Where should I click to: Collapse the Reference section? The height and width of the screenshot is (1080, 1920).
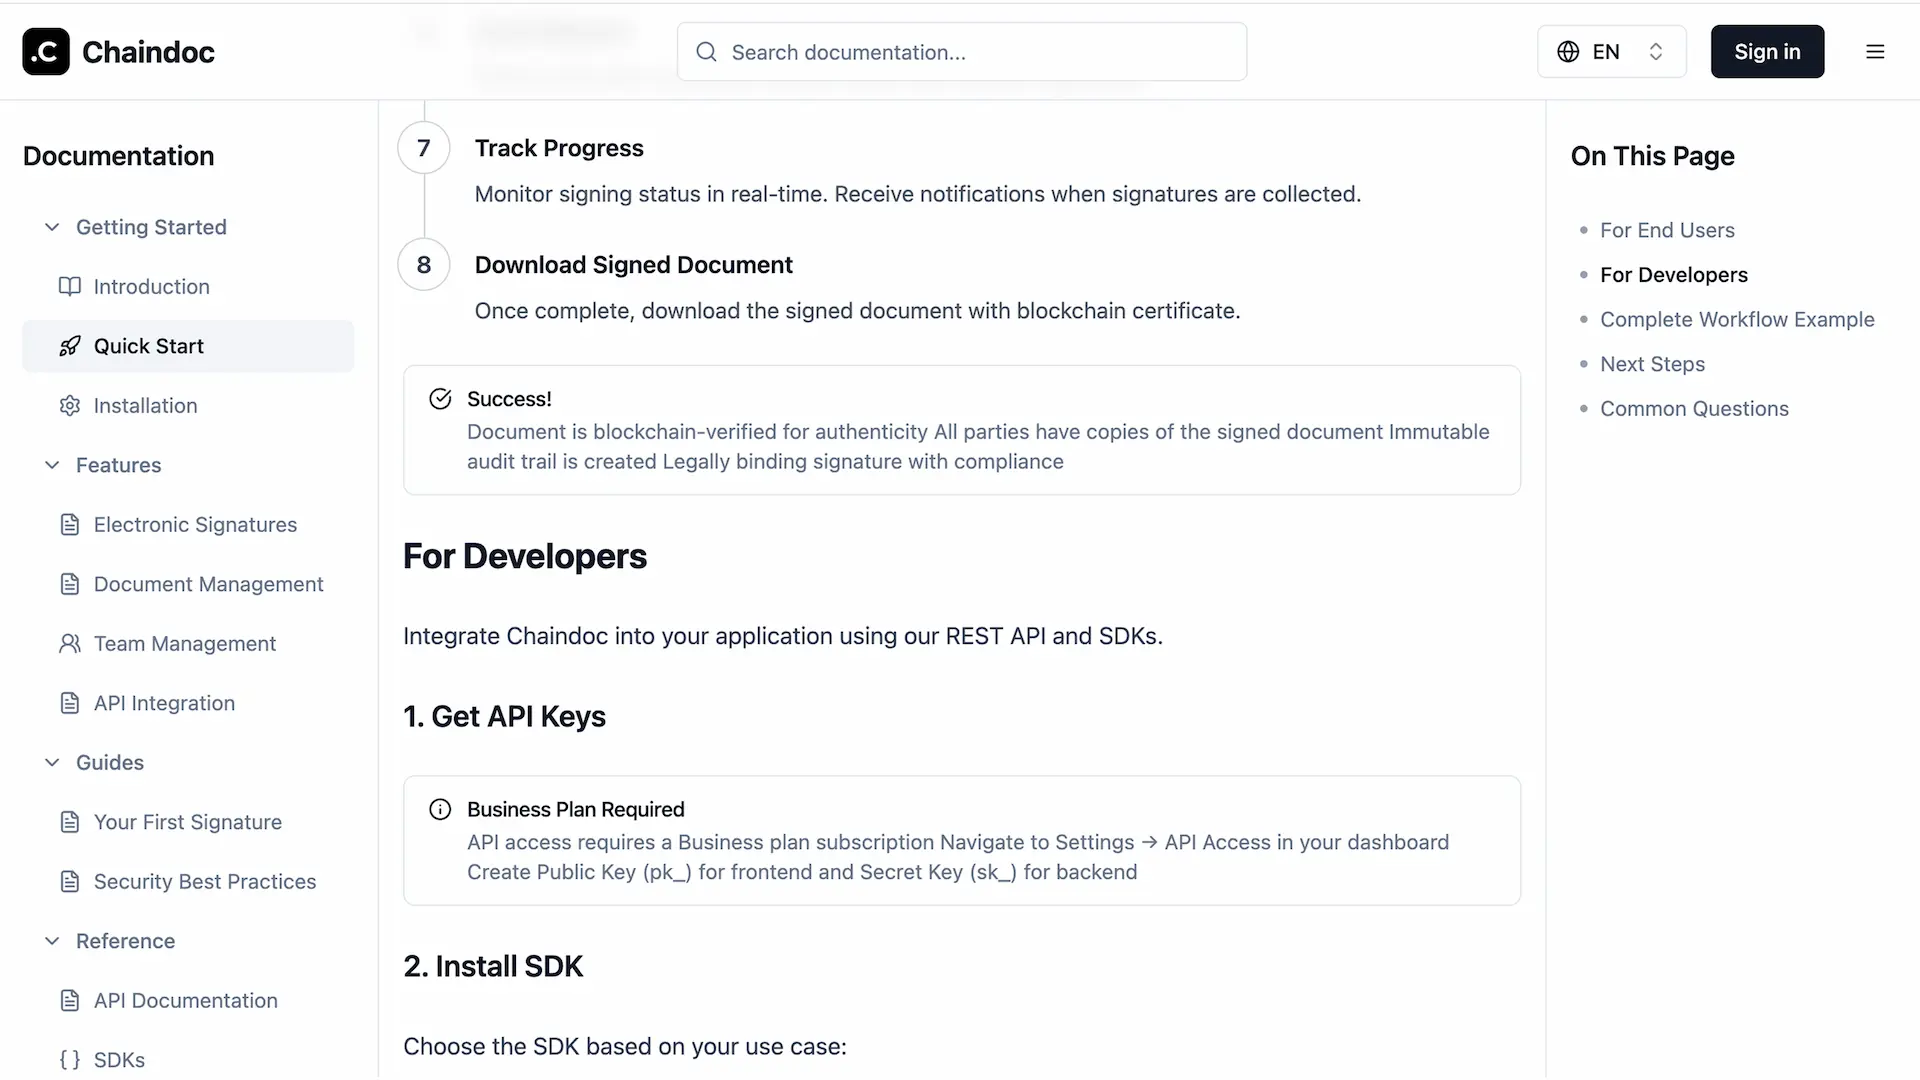coord(52,941)
